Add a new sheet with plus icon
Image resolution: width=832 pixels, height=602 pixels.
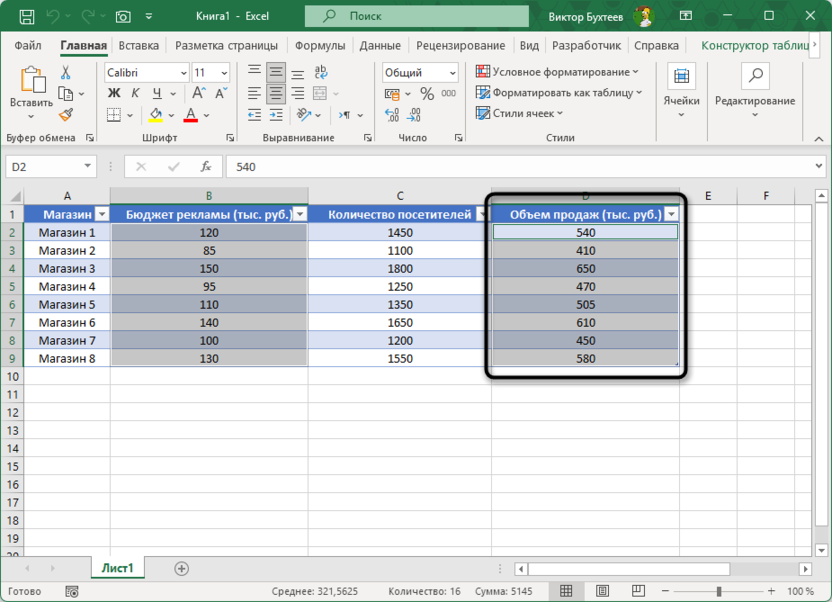tap(181, 568)
